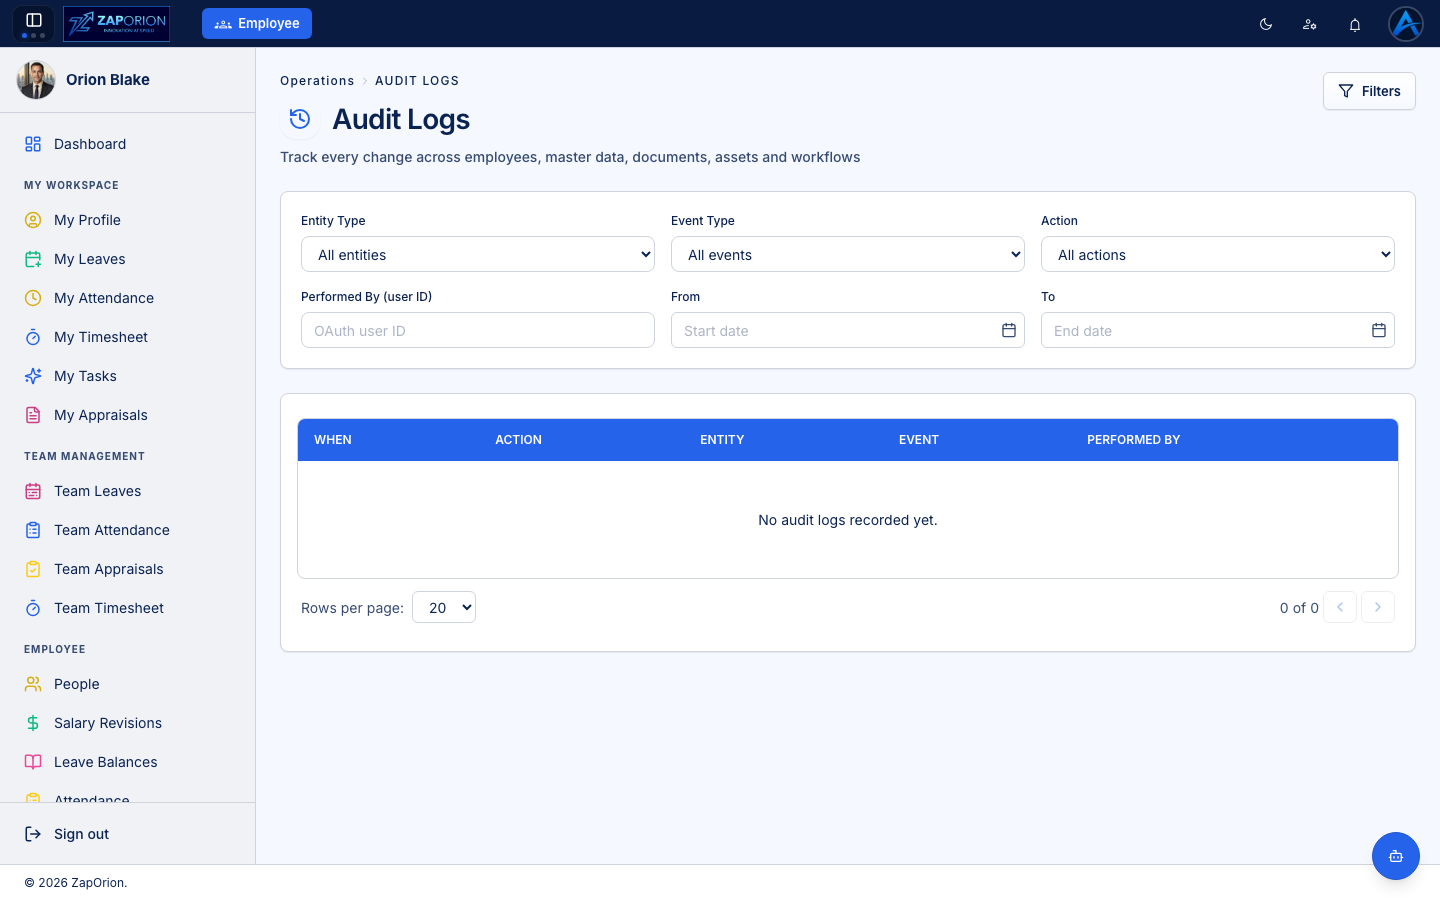
Task: Go to previous page of audit logs
Action: 1340,607
